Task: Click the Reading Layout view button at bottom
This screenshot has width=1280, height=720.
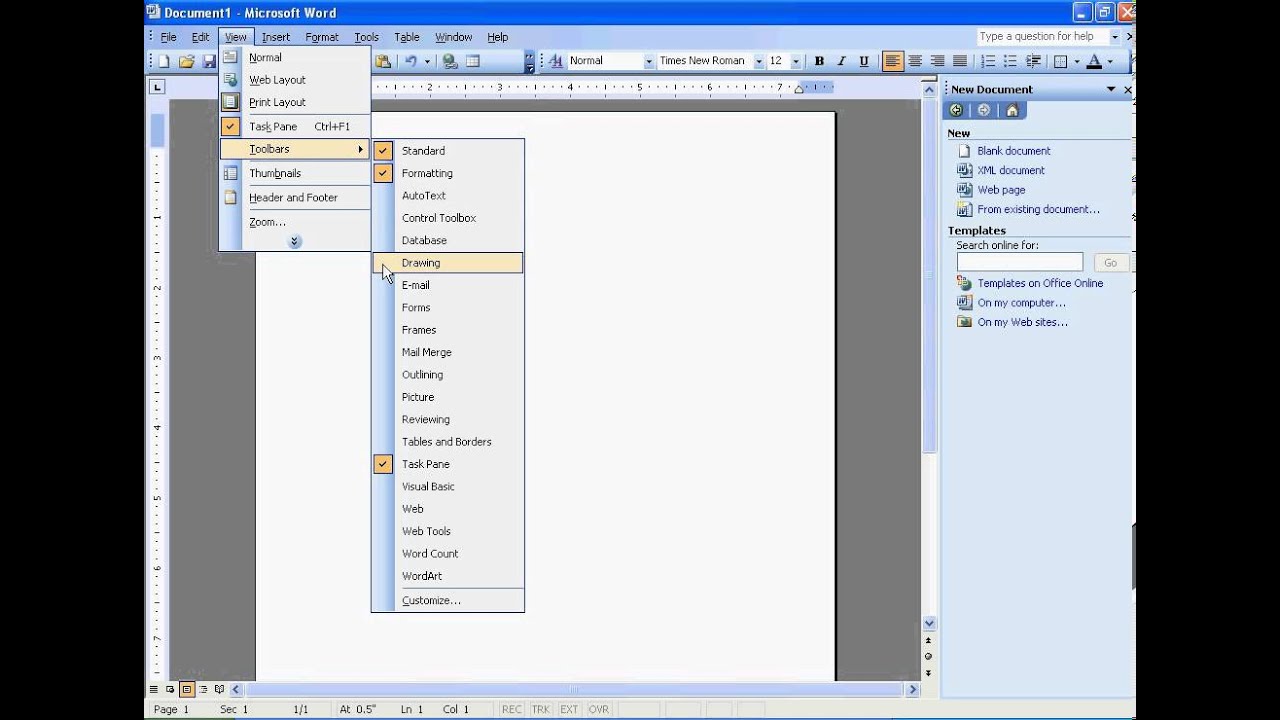Action: pyautogui.click(x=219, y=689)
